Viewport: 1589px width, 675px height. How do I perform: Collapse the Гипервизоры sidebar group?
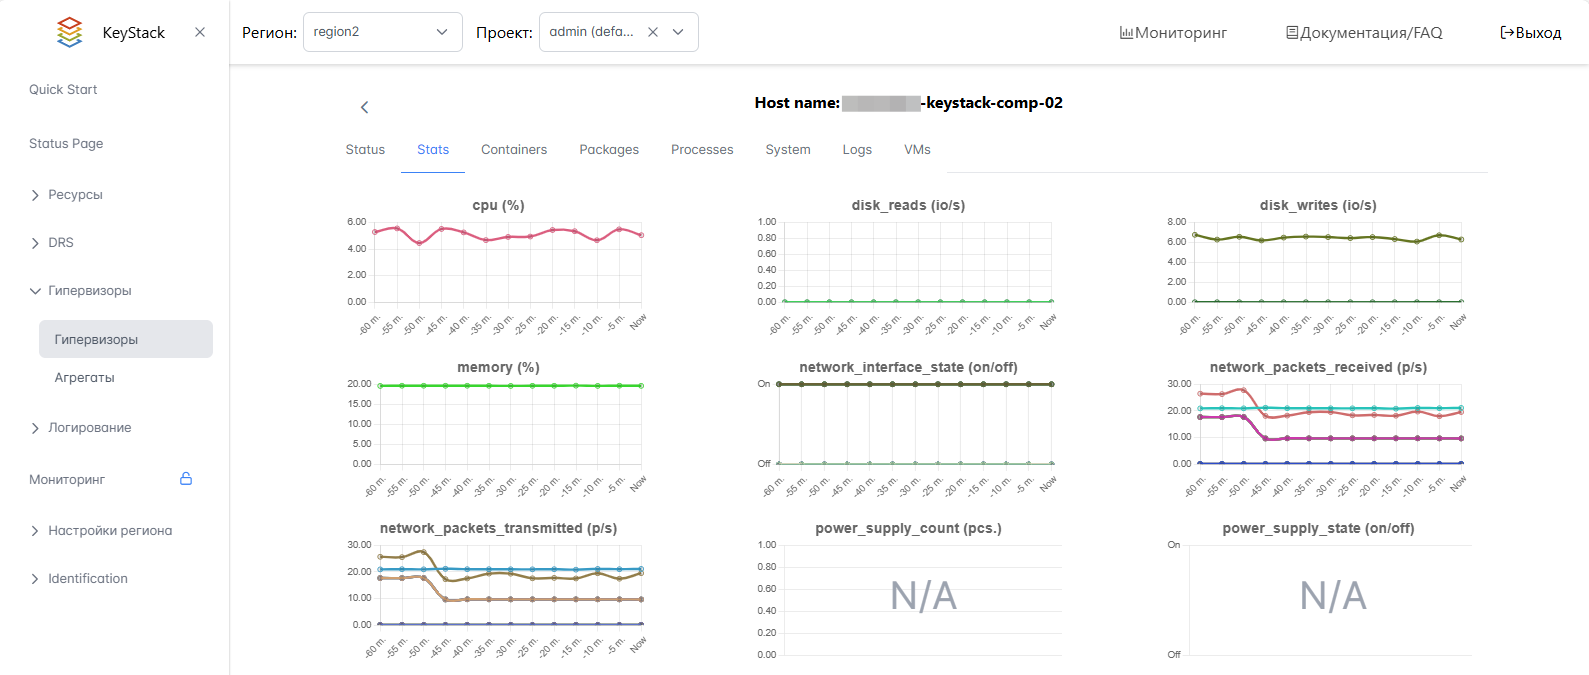tap(89, 291)
